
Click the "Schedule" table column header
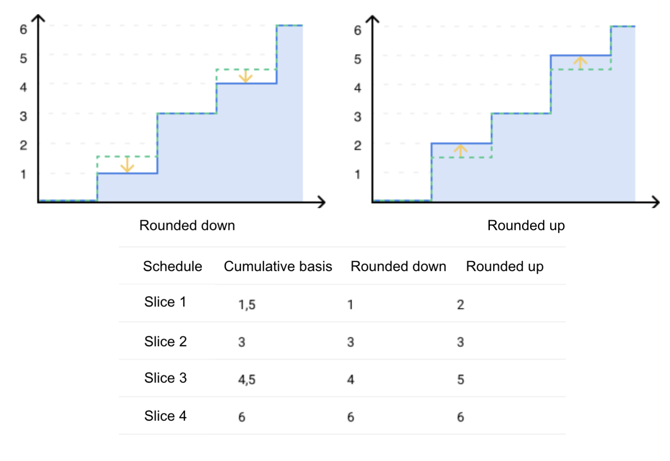pyautogui.click(x=173, y=266)
